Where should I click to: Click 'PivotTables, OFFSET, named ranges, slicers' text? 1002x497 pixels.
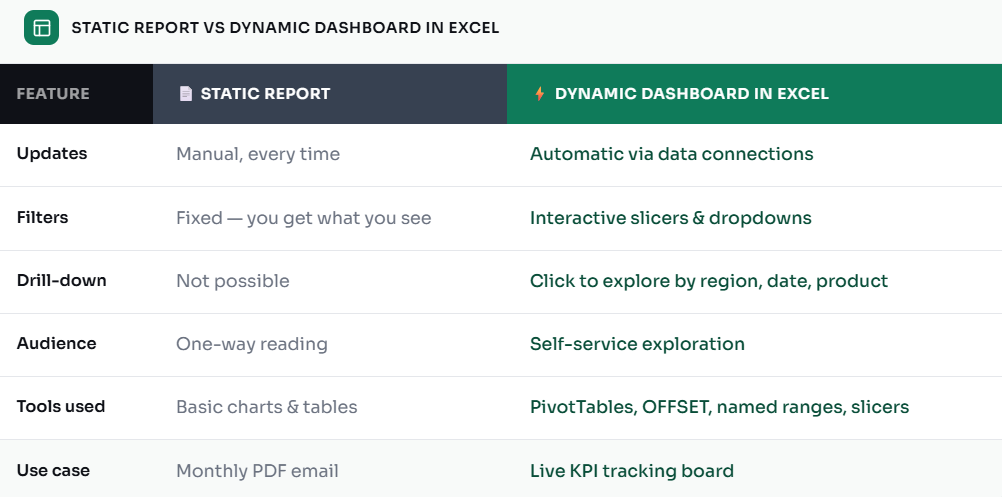point(720,408)
